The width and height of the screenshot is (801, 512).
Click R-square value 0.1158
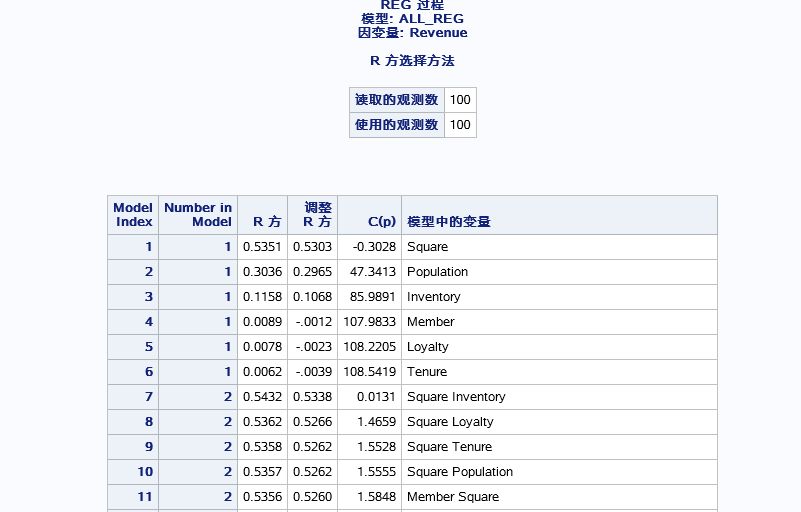pyautogui.click(x=263, y=297)
